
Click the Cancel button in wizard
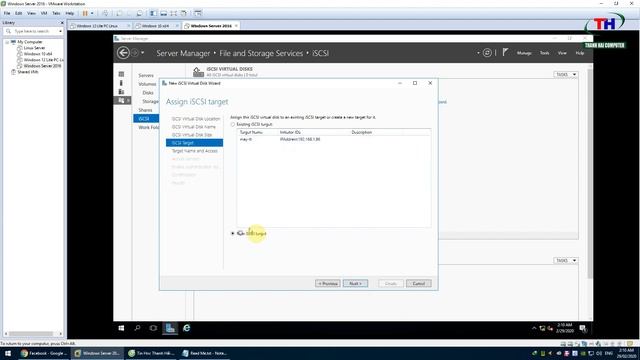click(419, 283)
